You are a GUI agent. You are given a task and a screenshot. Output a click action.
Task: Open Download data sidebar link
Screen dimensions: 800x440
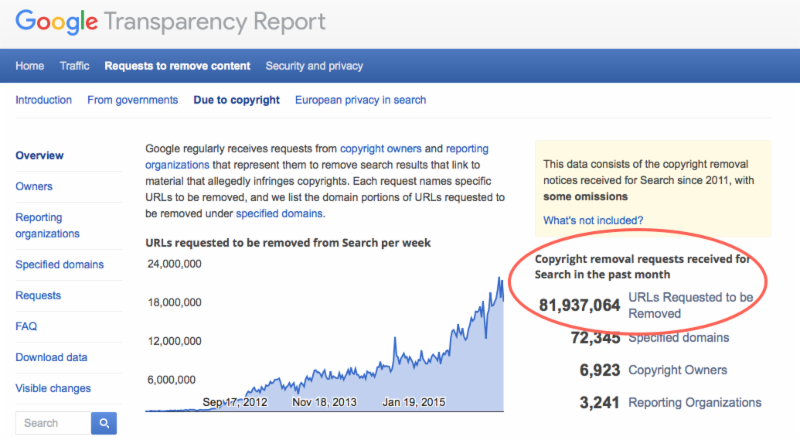(x=51, y=357)
